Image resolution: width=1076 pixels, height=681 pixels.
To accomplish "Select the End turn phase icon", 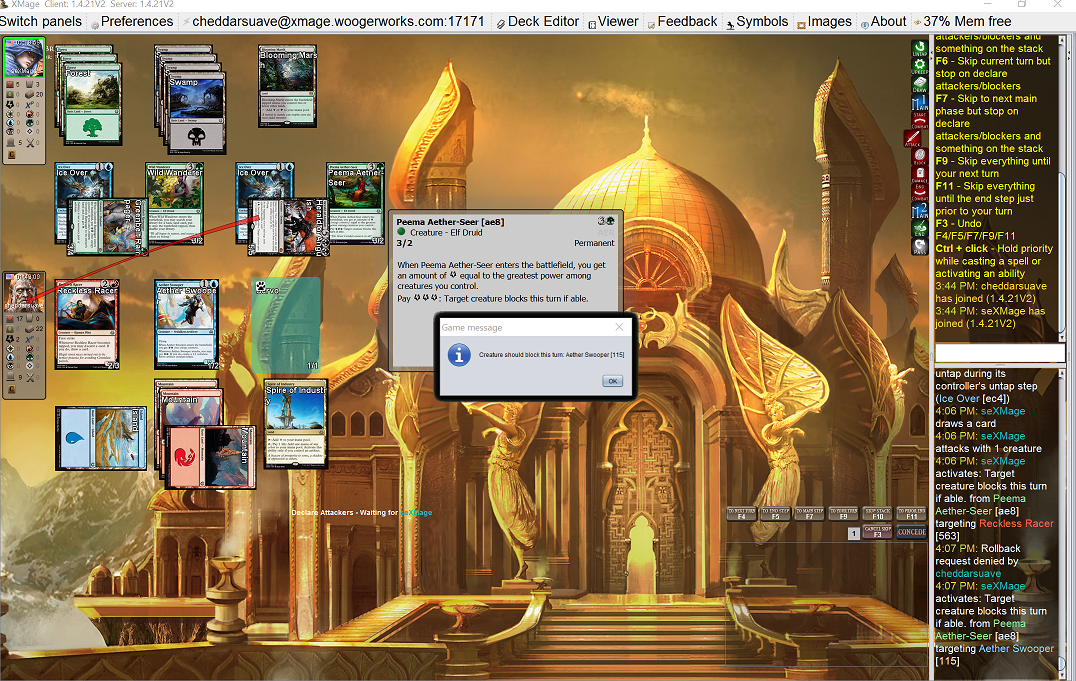I will (x=920, y=229).
